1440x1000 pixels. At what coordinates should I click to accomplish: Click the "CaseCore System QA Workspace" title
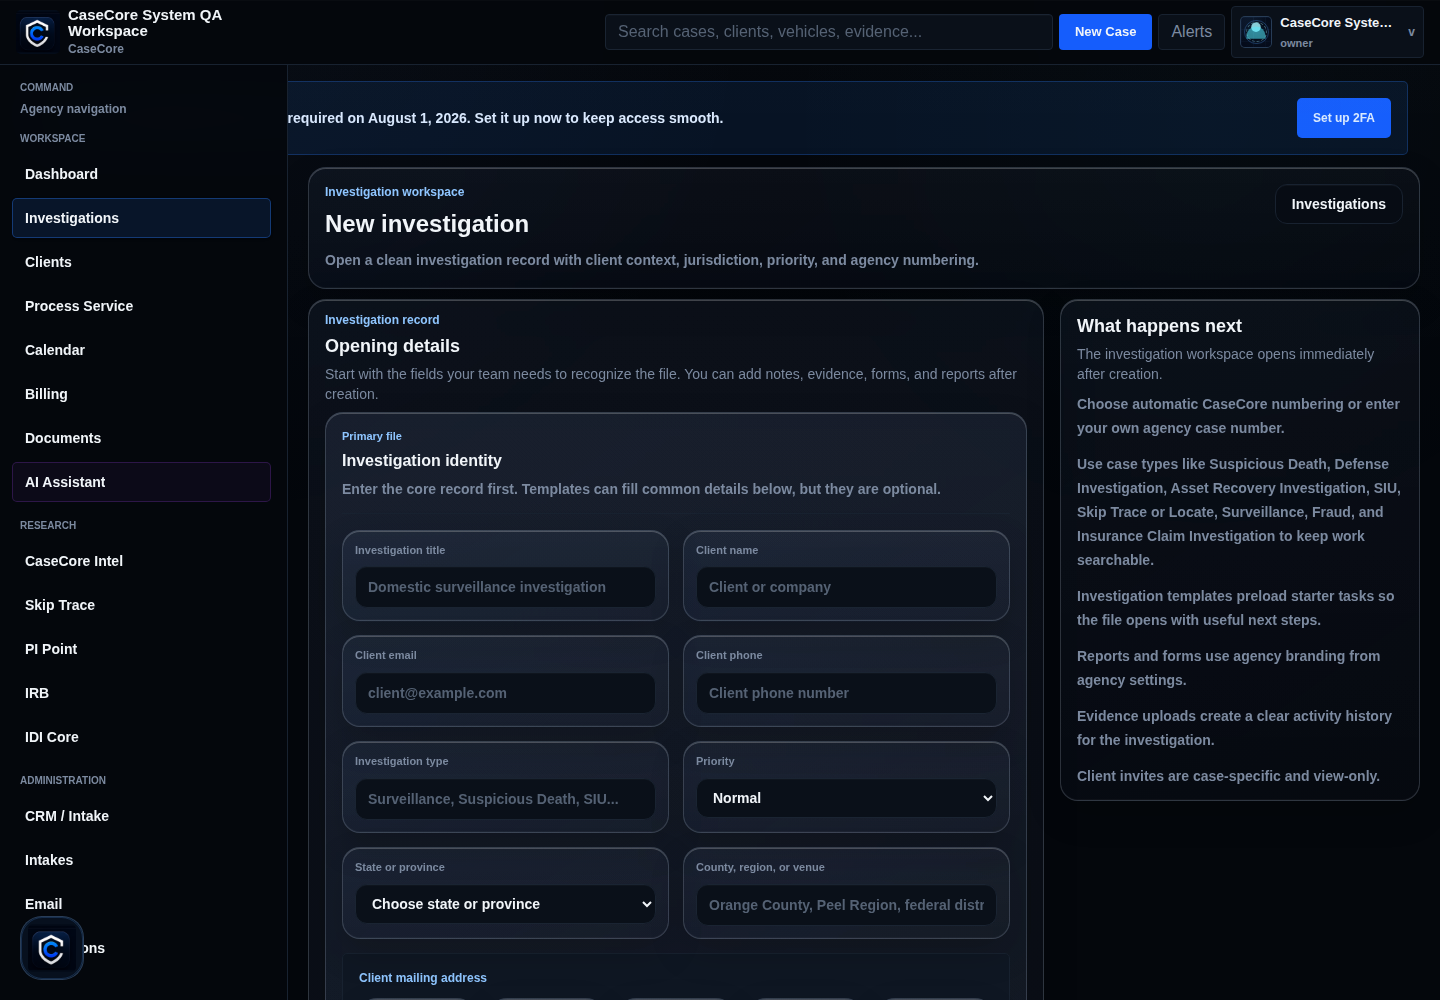point(145,23)
